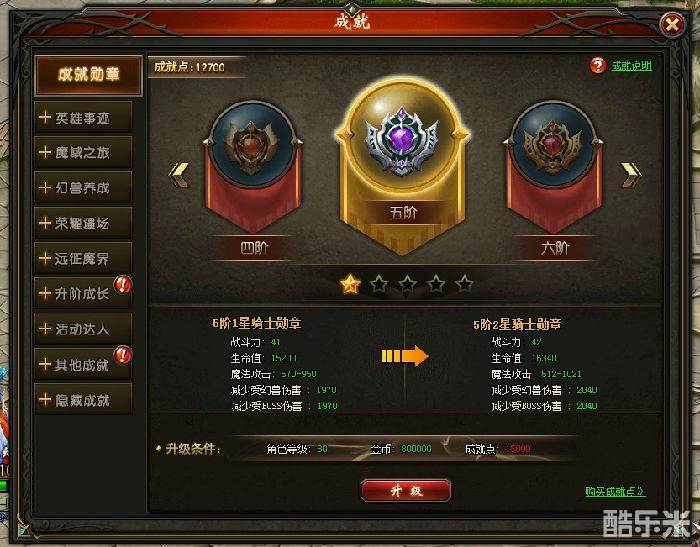
Task: Go to previous medal with left arrow
Action: [179, 175]
